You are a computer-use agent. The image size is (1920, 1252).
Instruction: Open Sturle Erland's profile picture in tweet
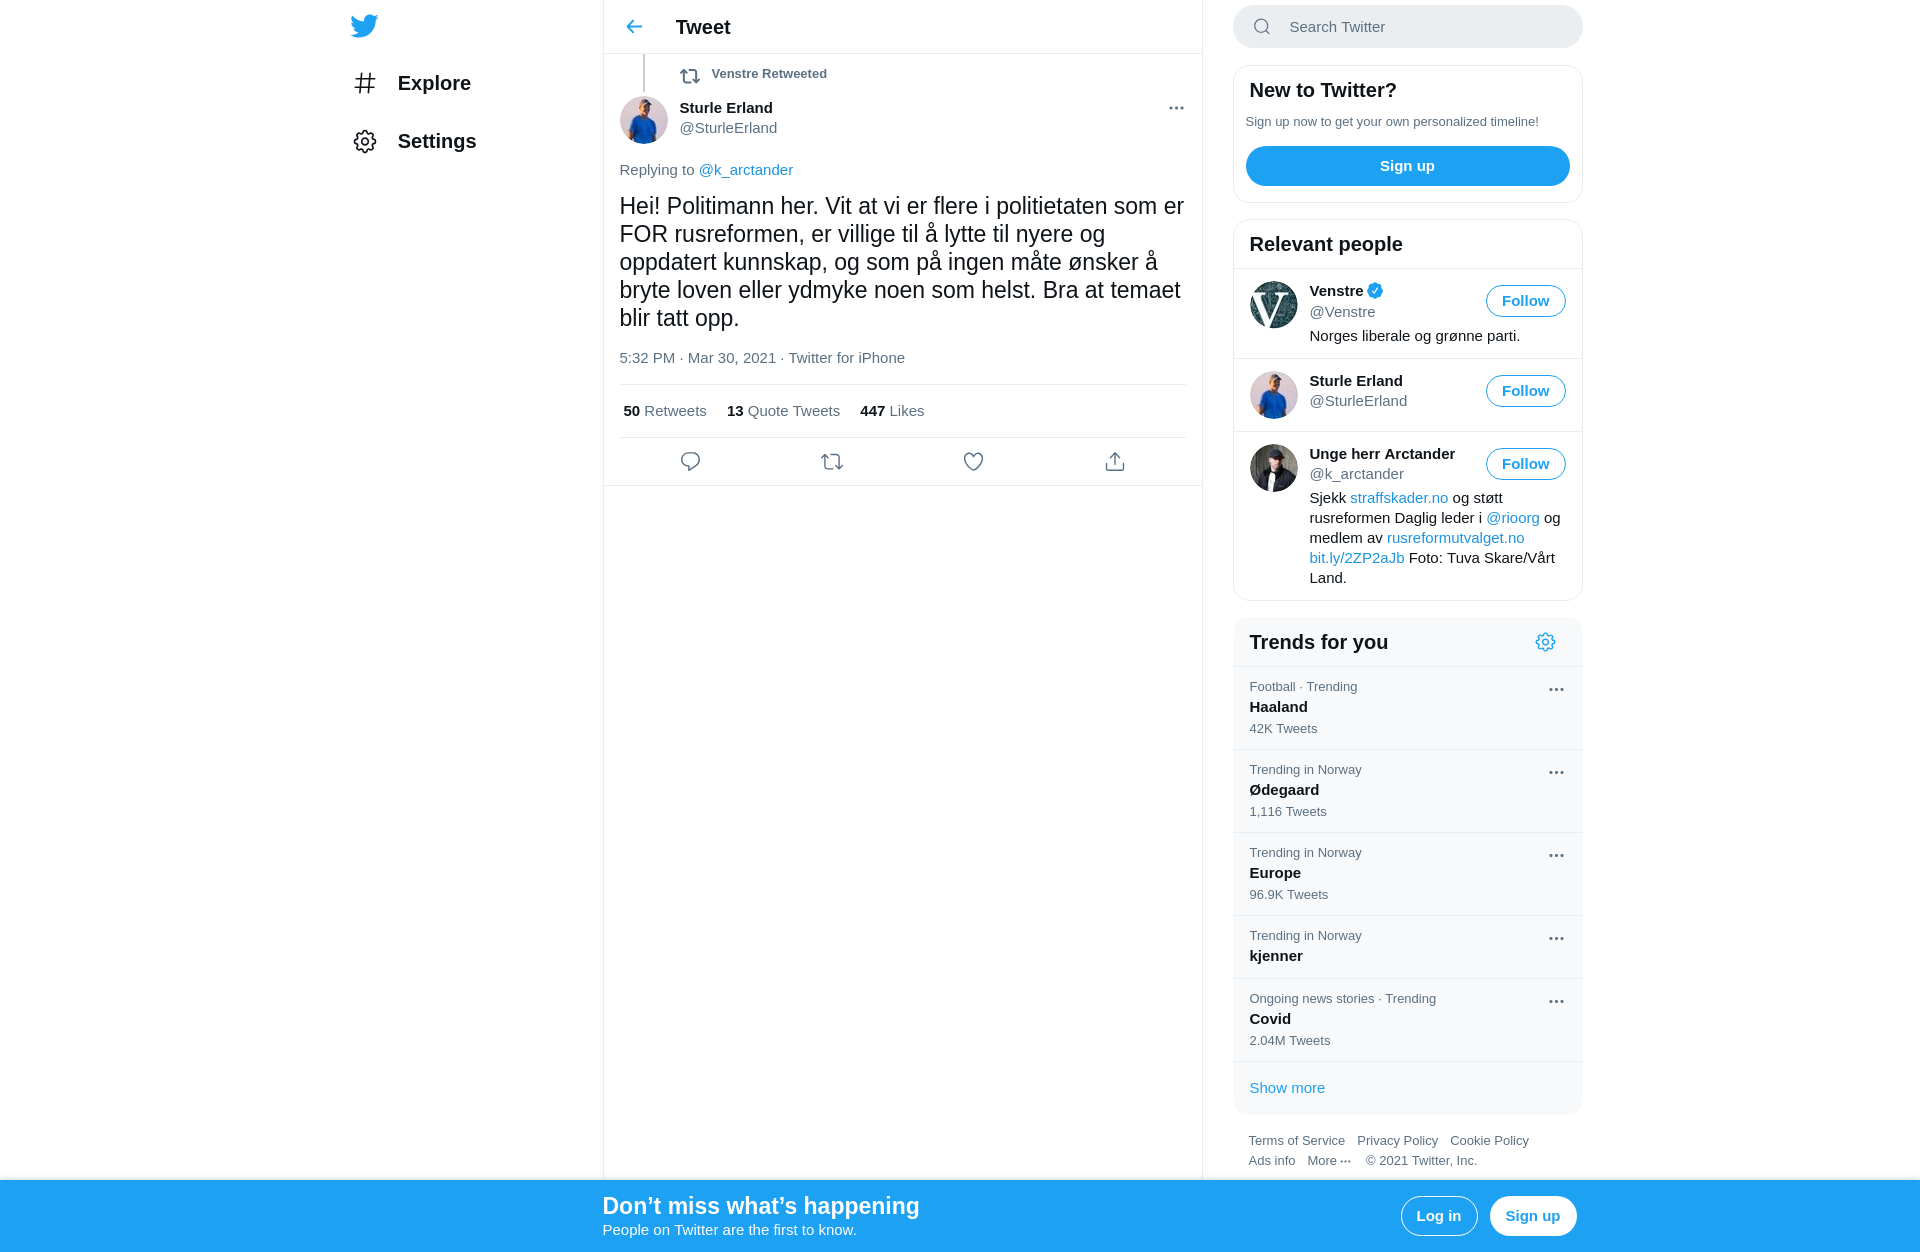pos(644,120)
